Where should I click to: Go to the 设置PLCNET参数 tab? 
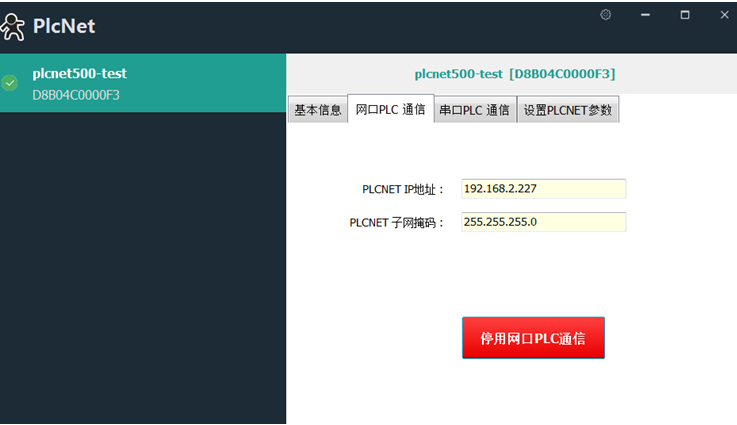click(x=568, y=110)
